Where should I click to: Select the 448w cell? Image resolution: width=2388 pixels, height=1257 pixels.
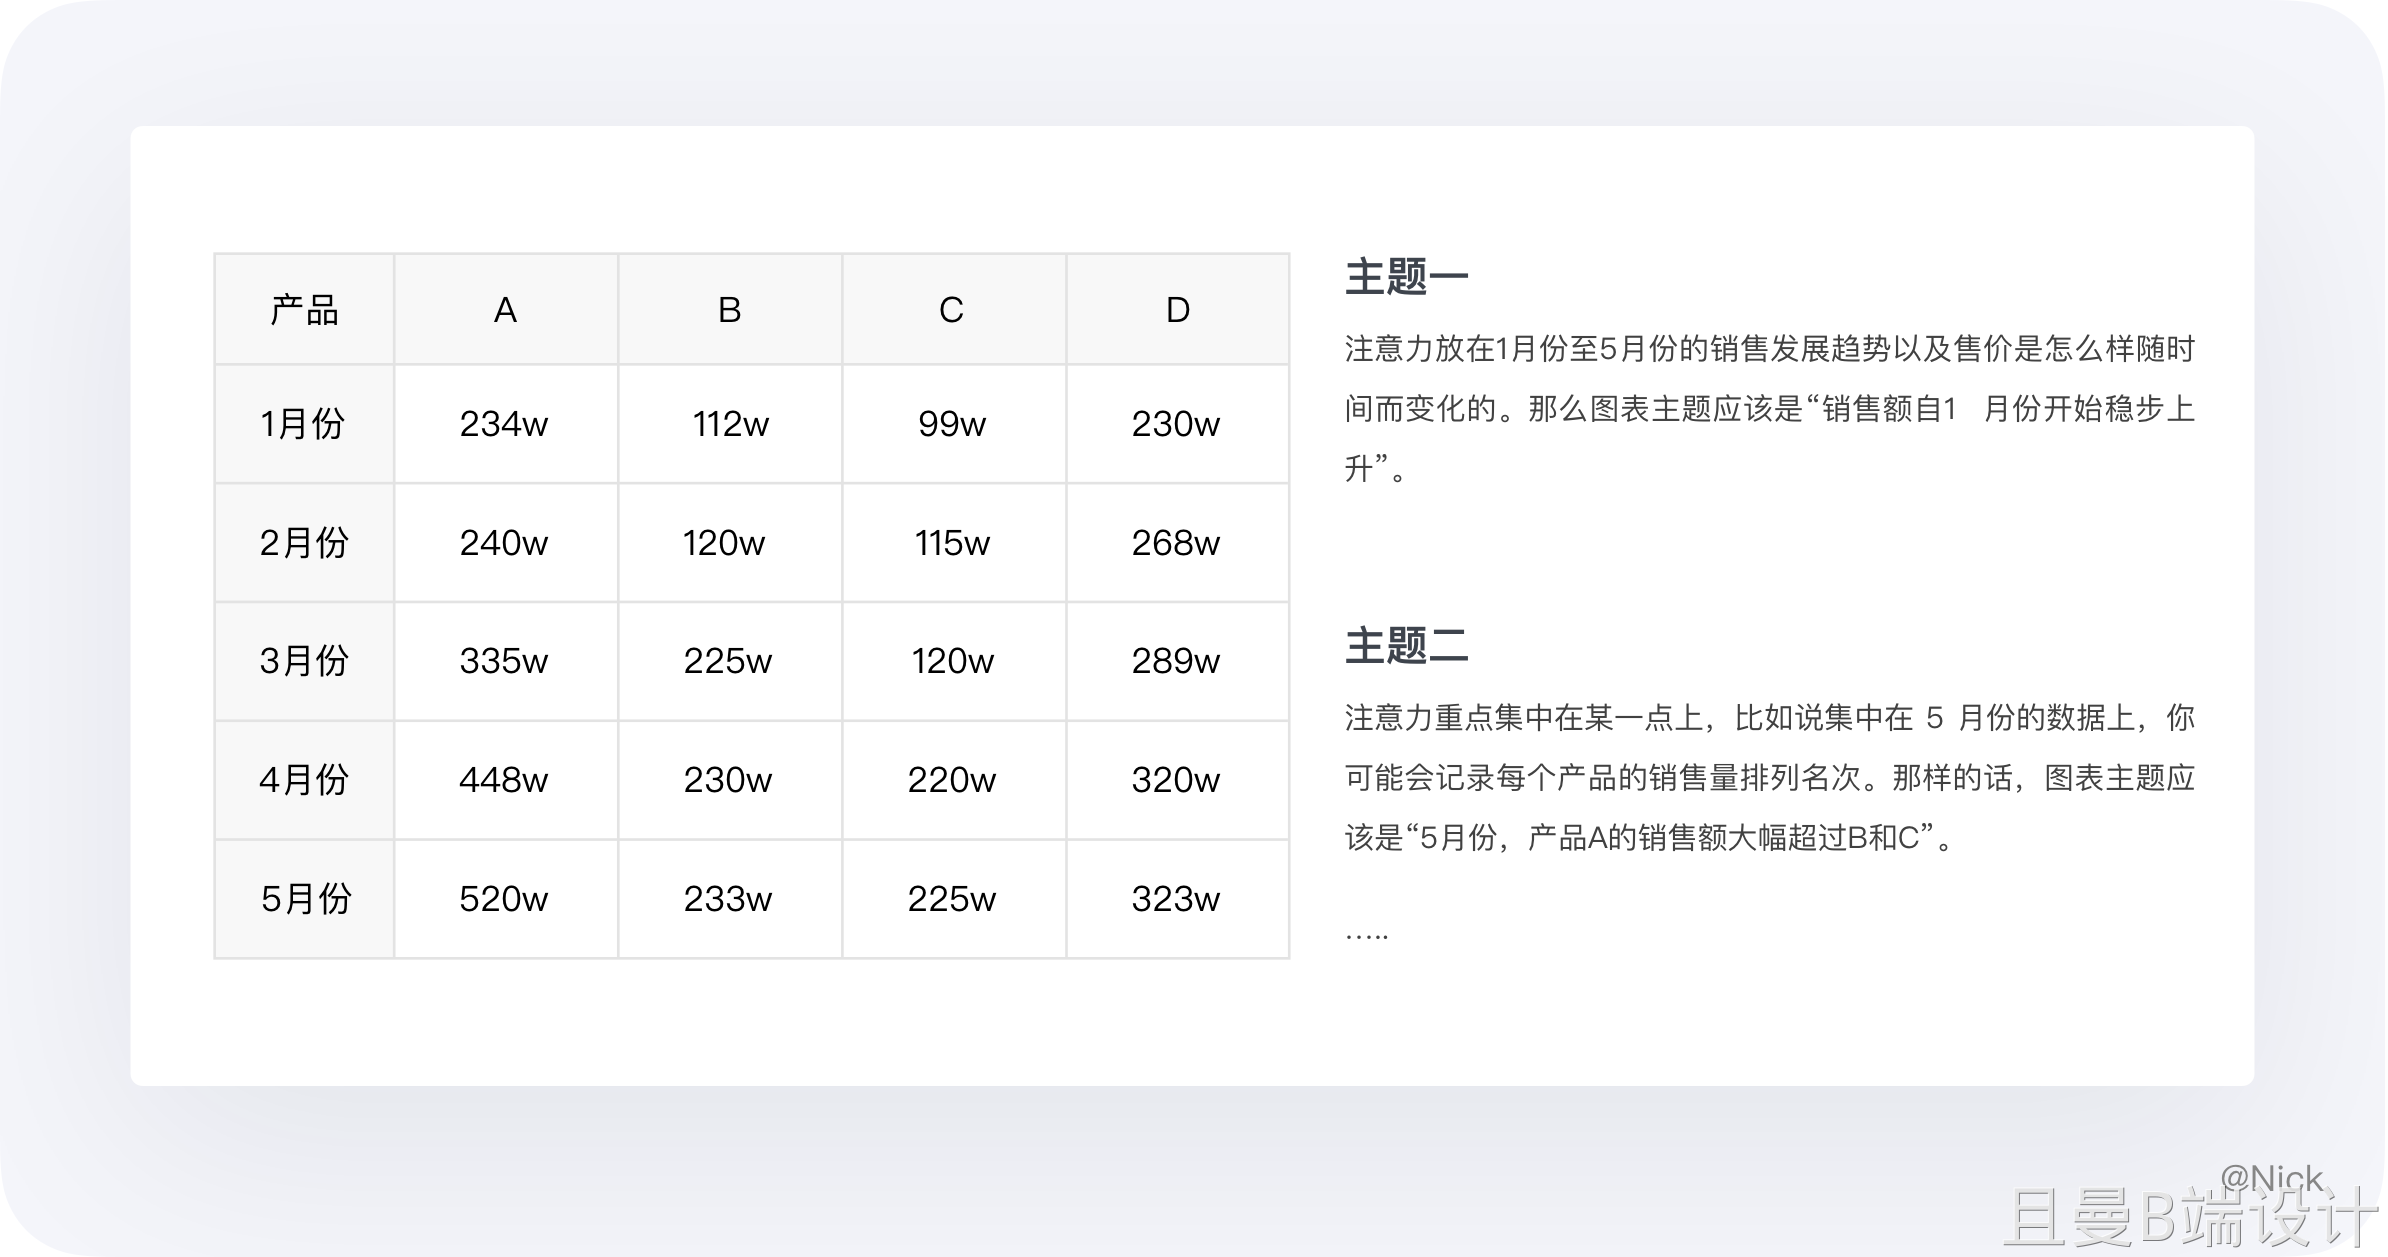[506, 780]
